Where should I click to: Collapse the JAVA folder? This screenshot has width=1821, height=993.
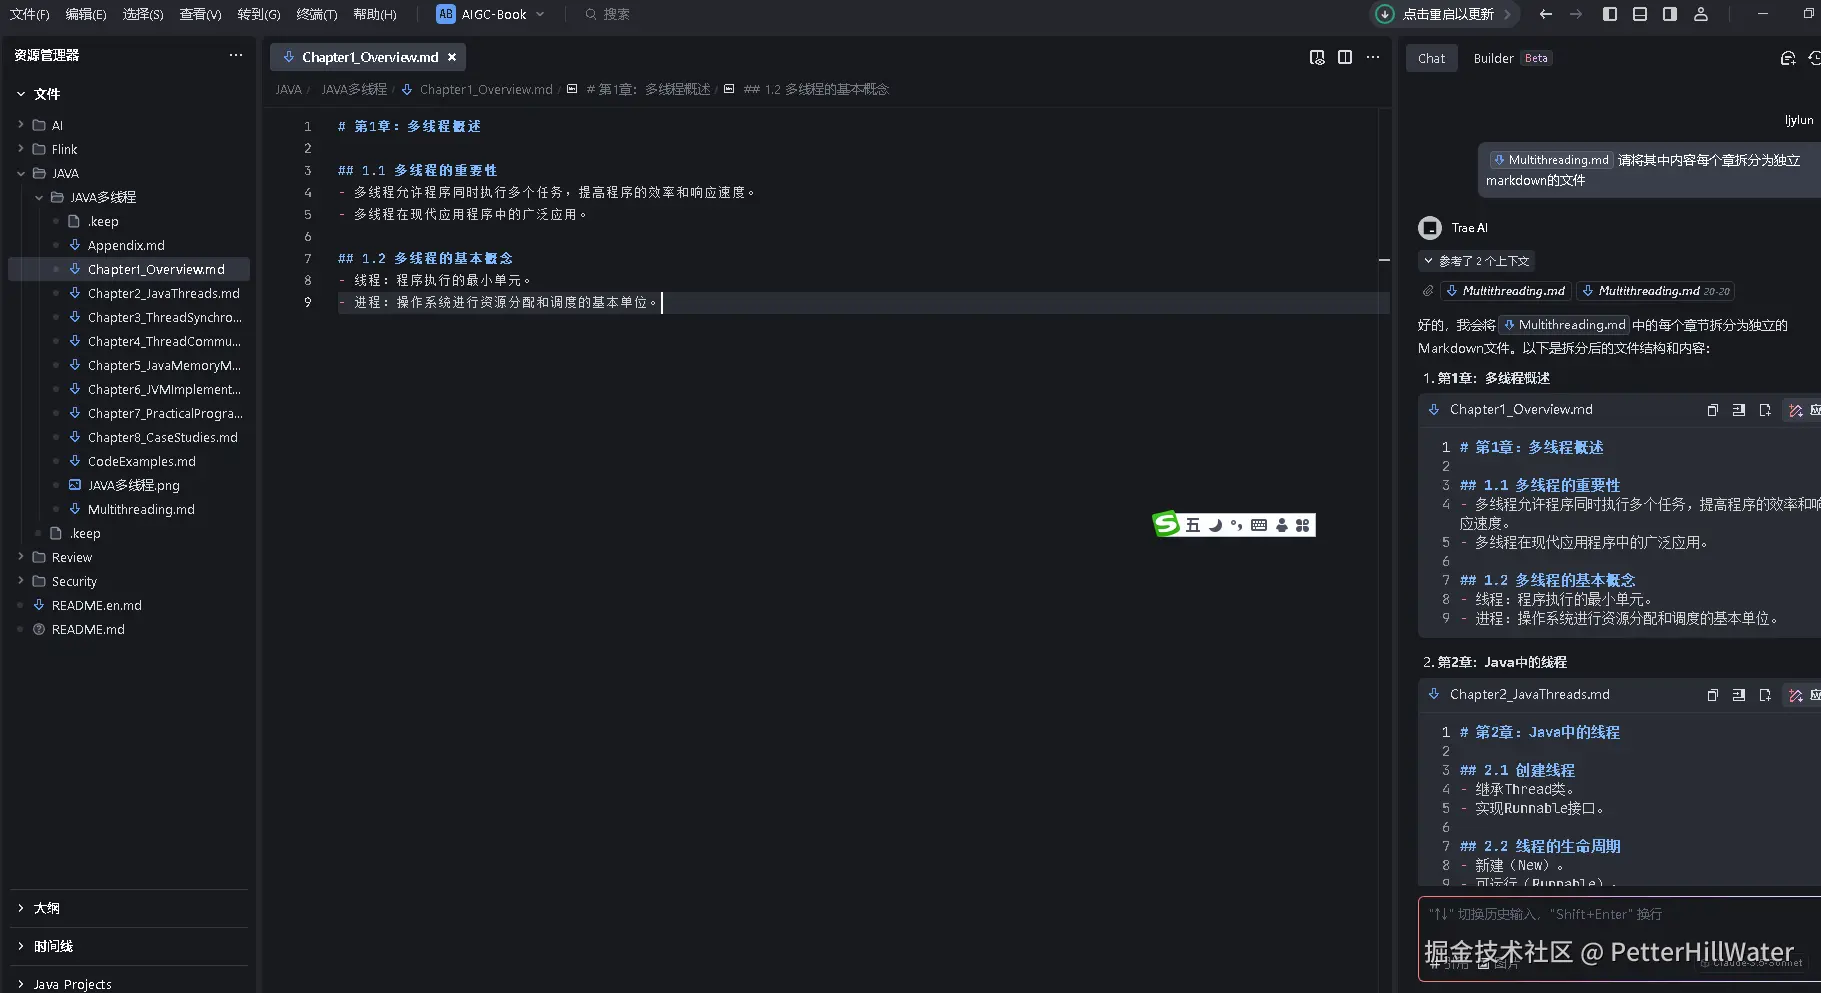pyautogui.click(x=21, y=173)
